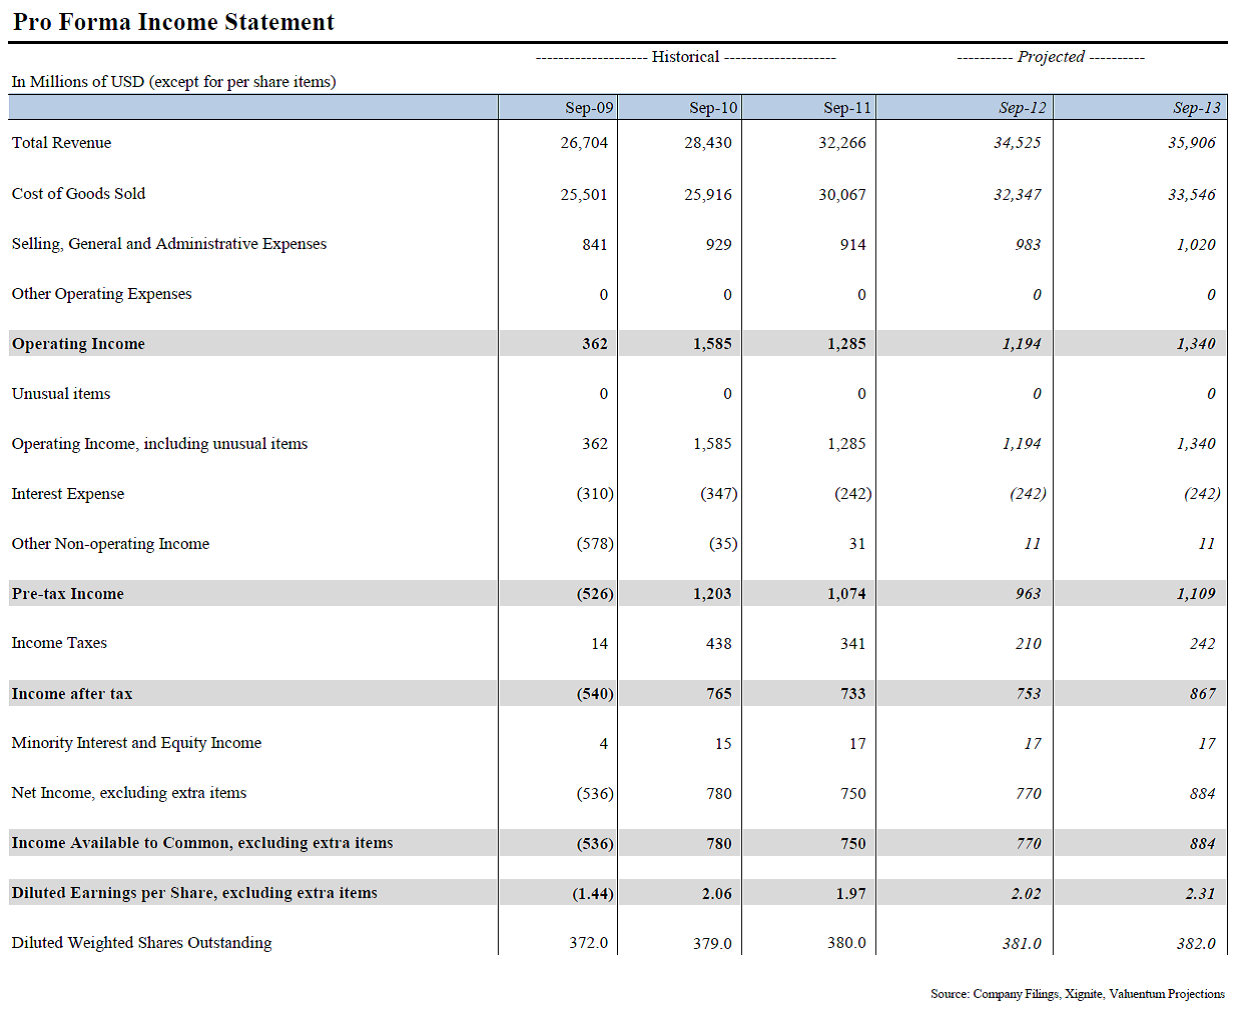Click the Cost of Goods Sold label
Screen dimensions: 1240x1017
(x=78, y=194)
